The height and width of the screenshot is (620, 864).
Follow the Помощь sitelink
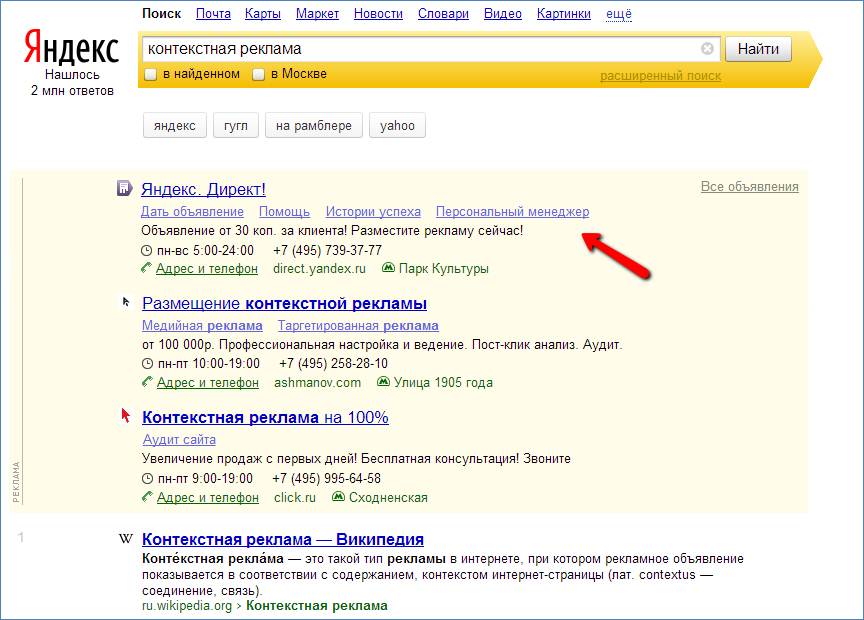point(284,212)
